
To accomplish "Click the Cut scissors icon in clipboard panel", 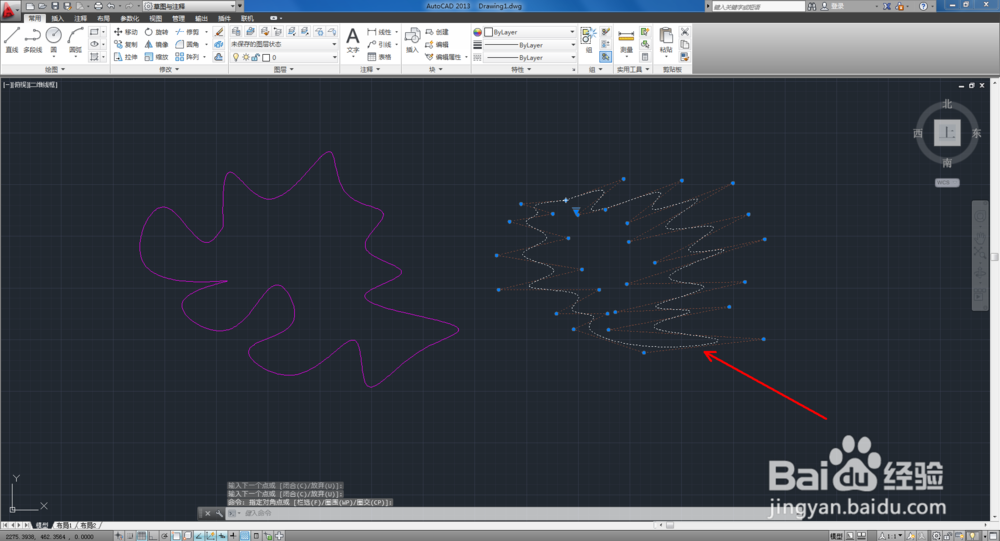I will click(684, 31).
